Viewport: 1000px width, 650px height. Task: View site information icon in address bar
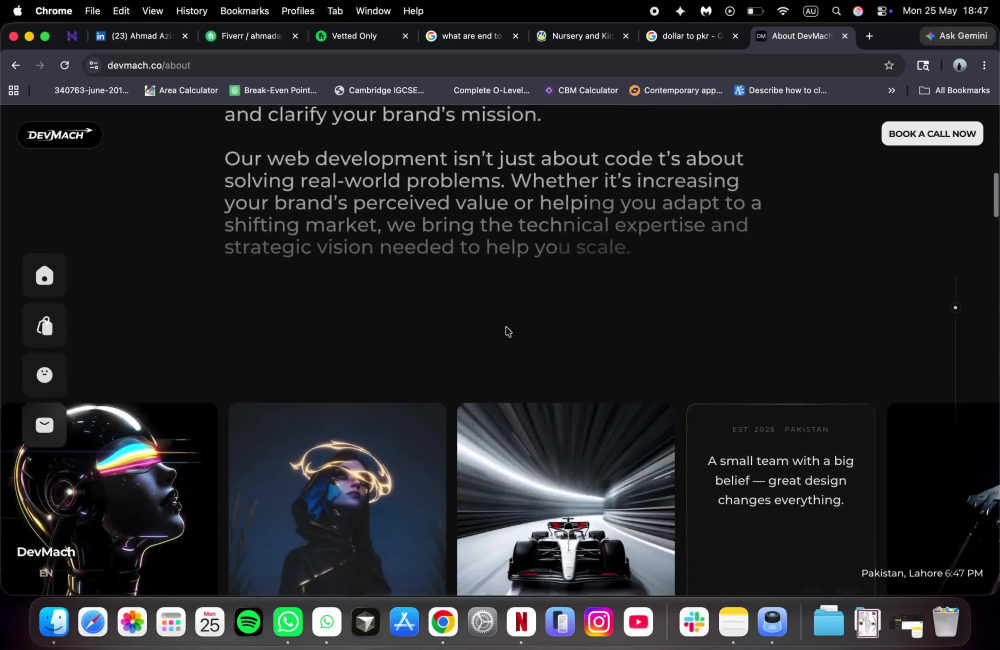click(94, 65)
